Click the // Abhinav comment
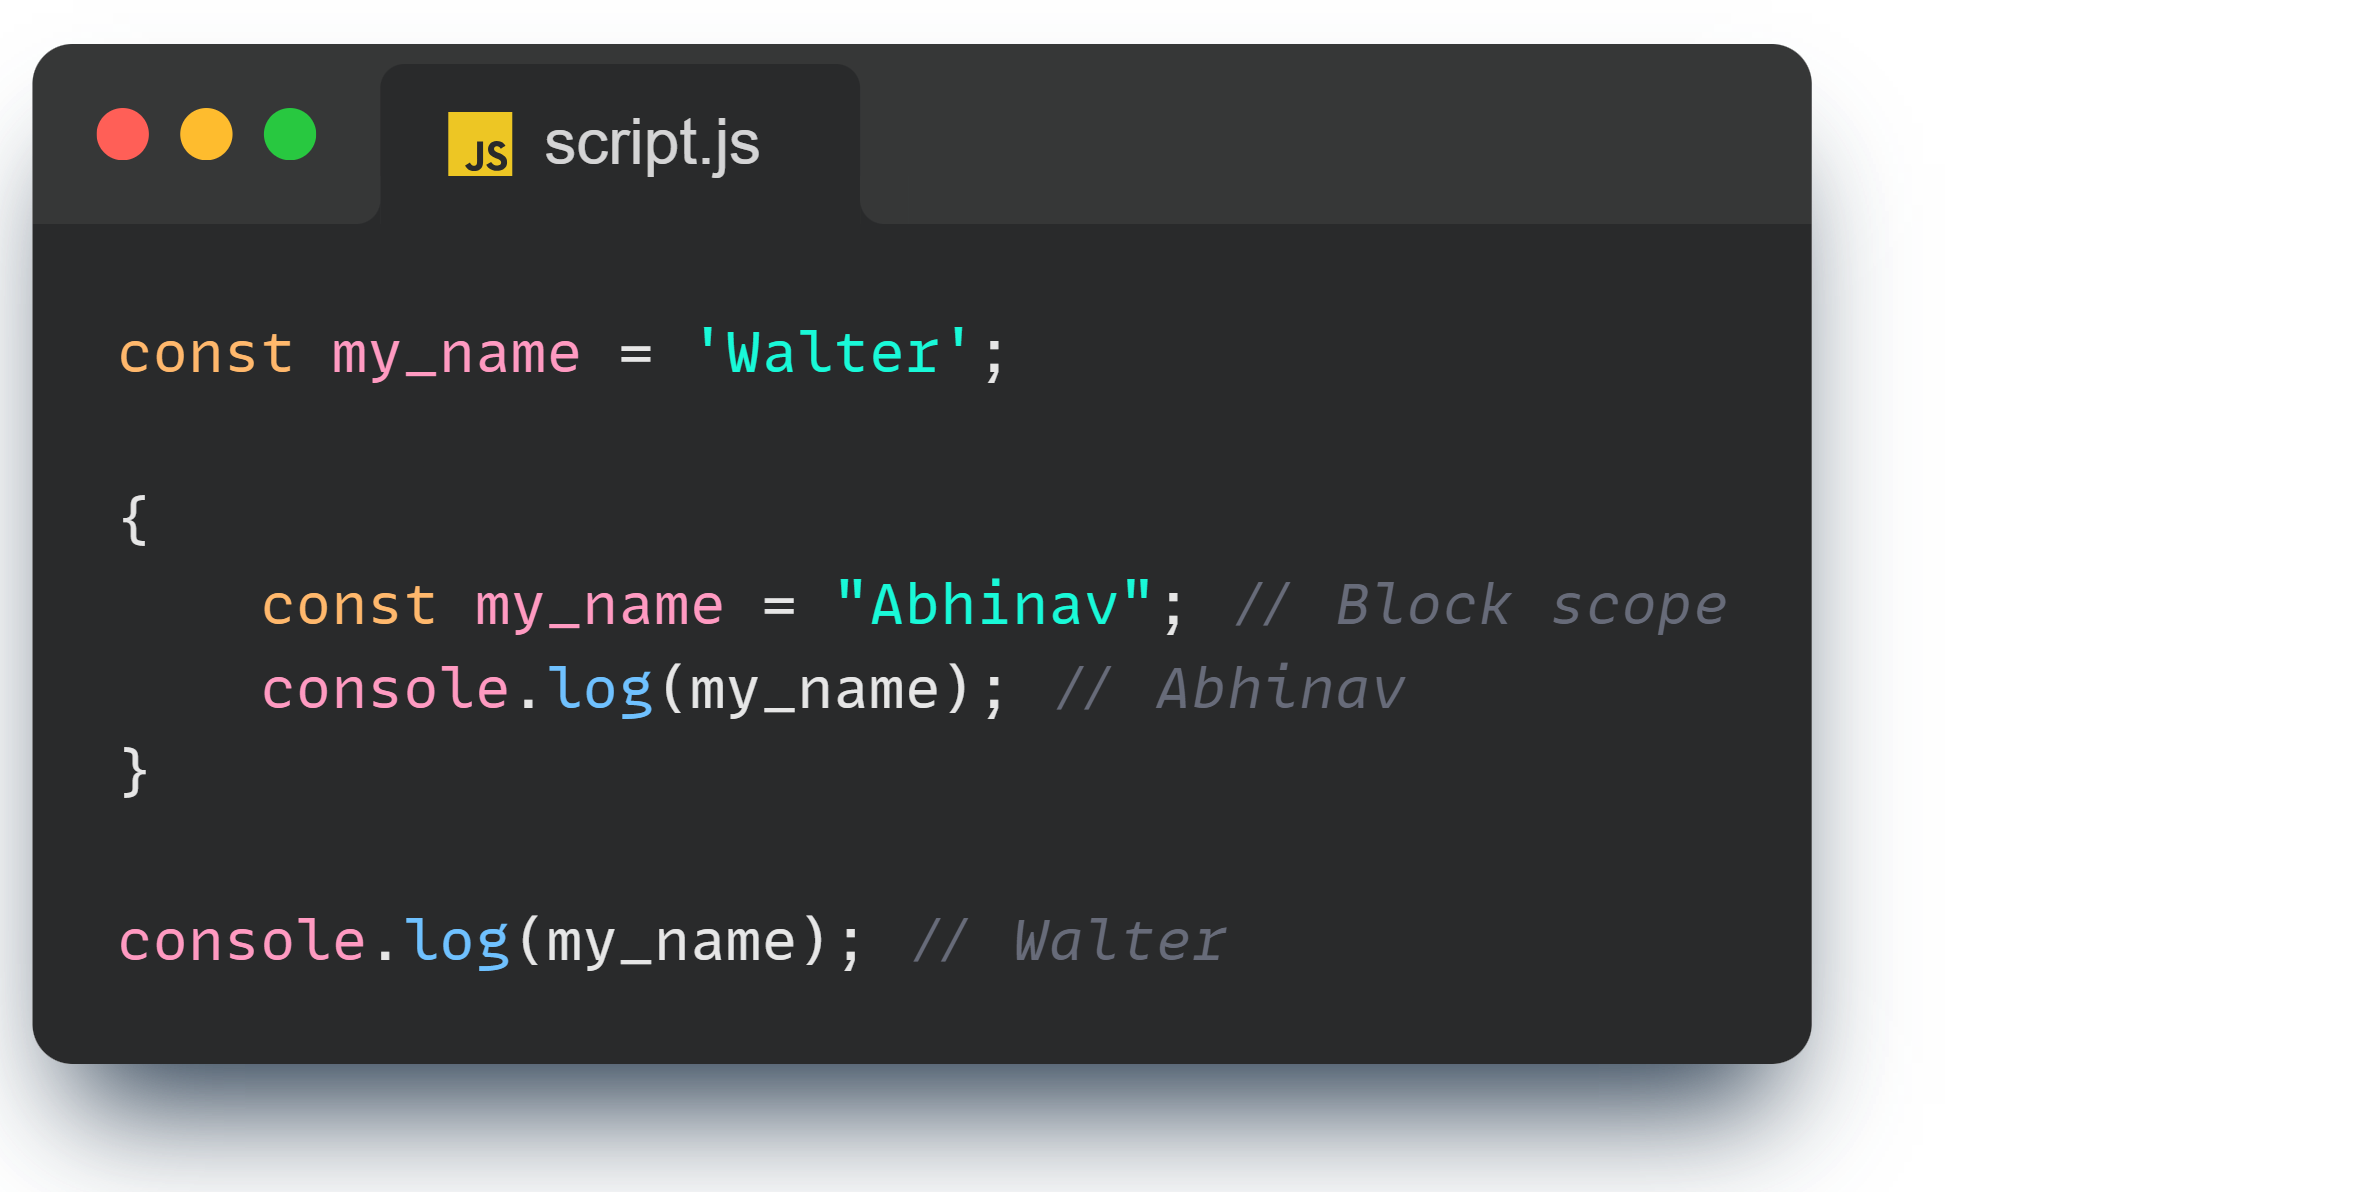Image resolution: width=2355 pixels, height=1192 pixels. pos(1230,689)
